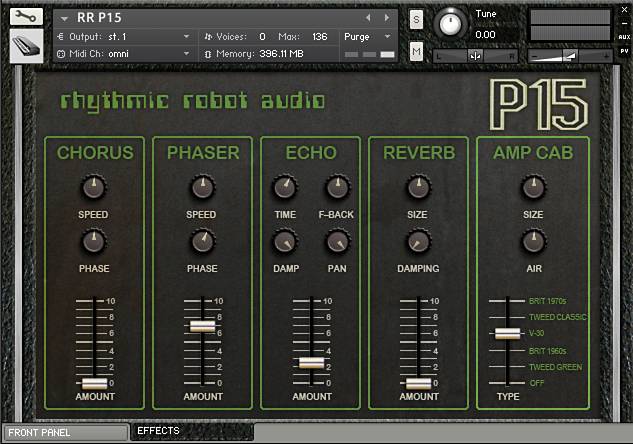Switch to the FRONT PANEL tab

point(65,433)
